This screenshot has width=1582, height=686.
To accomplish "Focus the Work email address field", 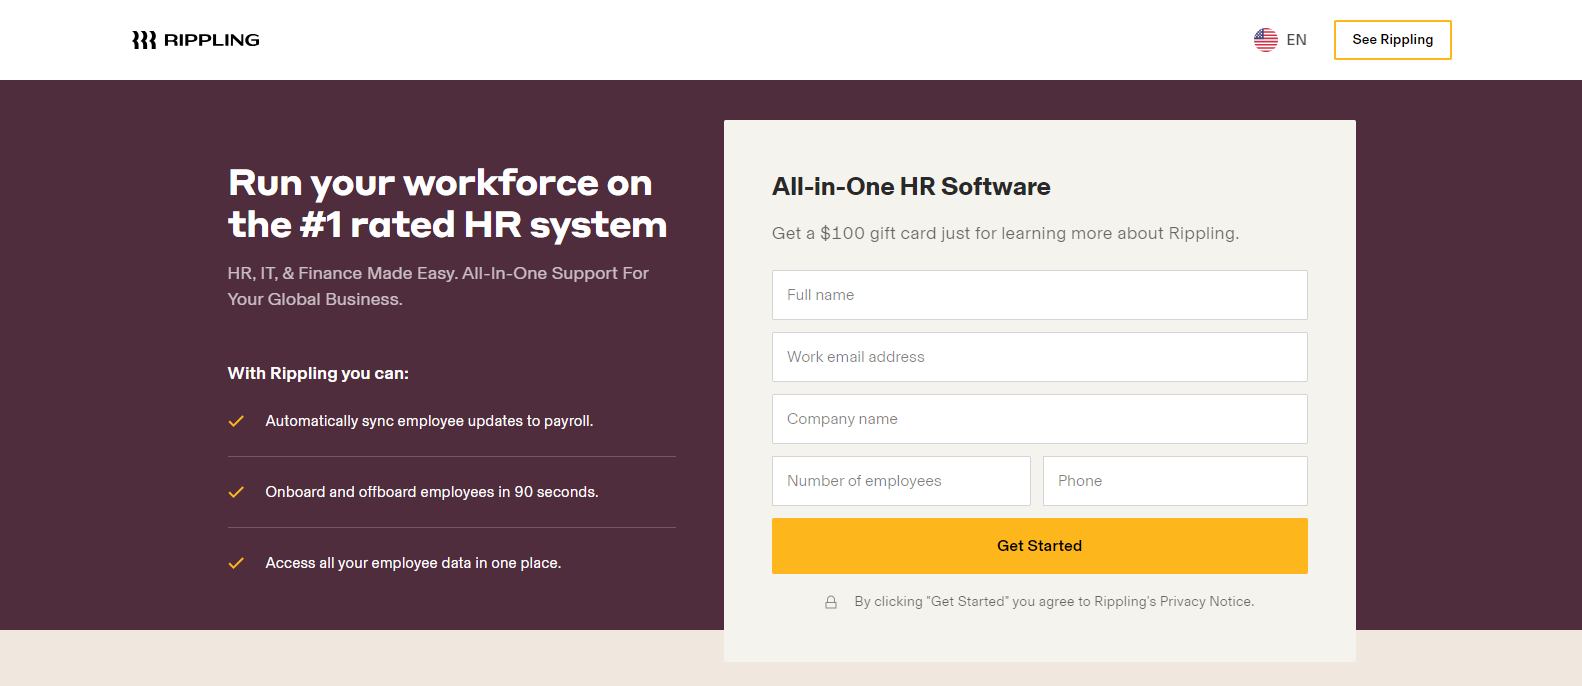I will (x=1040, y=357).
